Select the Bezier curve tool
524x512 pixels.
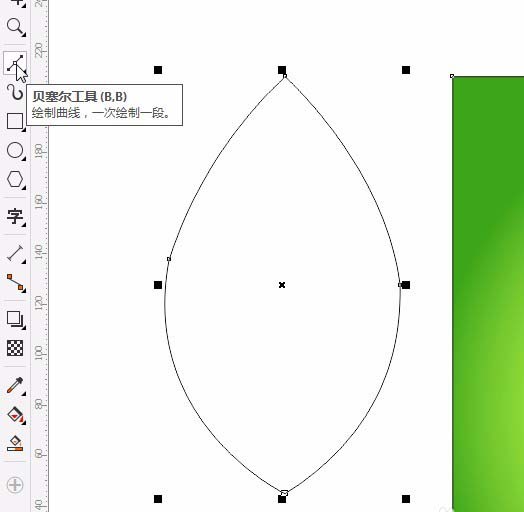click(15, 62)
